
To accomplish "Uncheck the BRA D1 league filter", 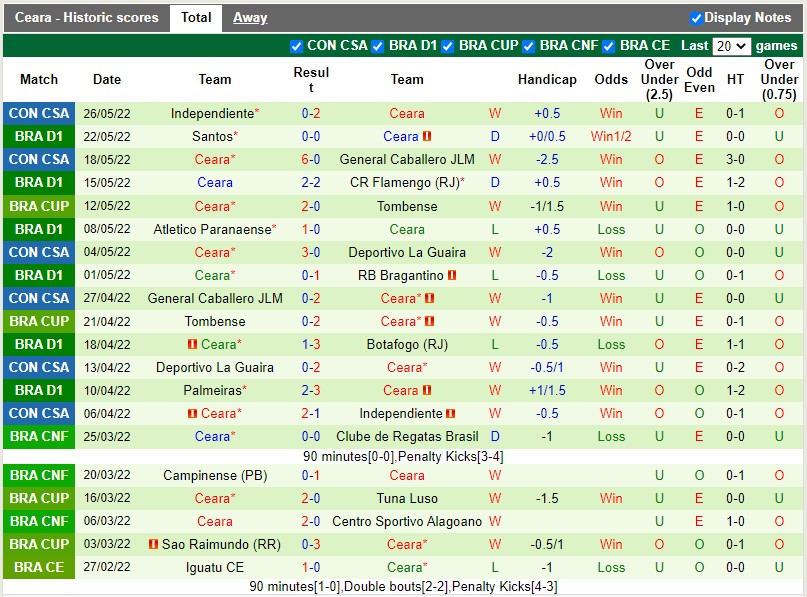I will pyautogui.click(x=378, y=47).
